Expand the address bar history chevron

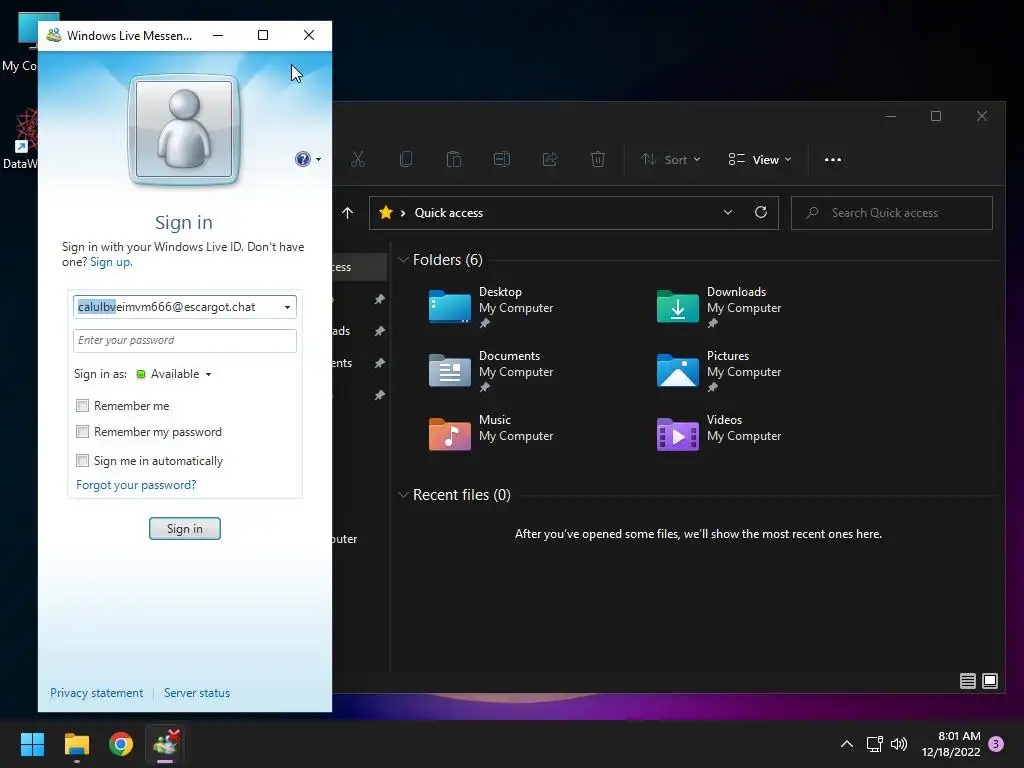click(x=728, y=212)
